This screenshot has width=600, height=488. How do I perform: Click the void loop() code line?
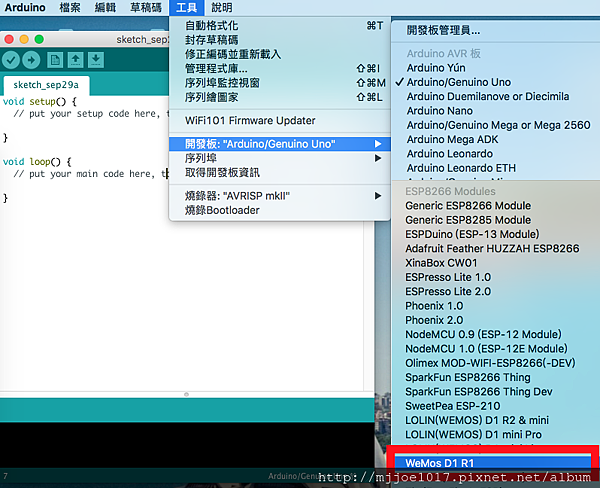[37, 162]
